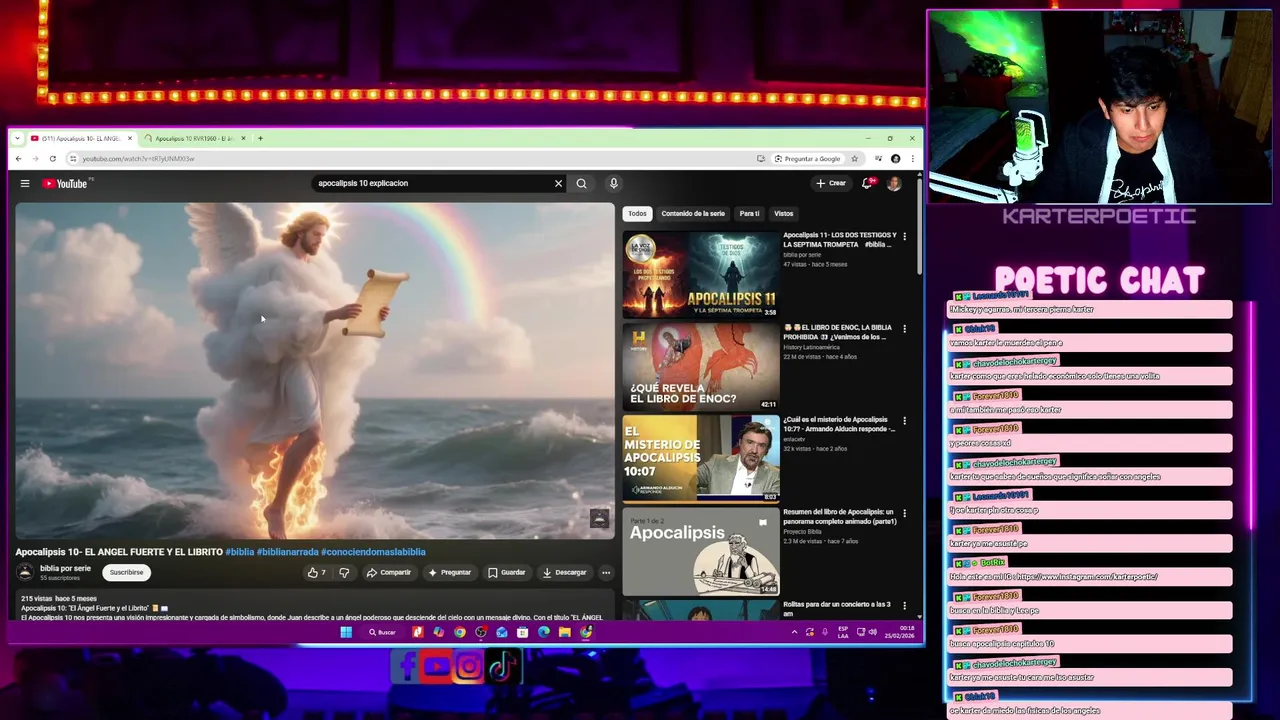The height and width of the screenshot is (720, 1280).
Task: Open the Libro de Enoc thumbnail
Action: pyautogui.click(x=700, y=367)
